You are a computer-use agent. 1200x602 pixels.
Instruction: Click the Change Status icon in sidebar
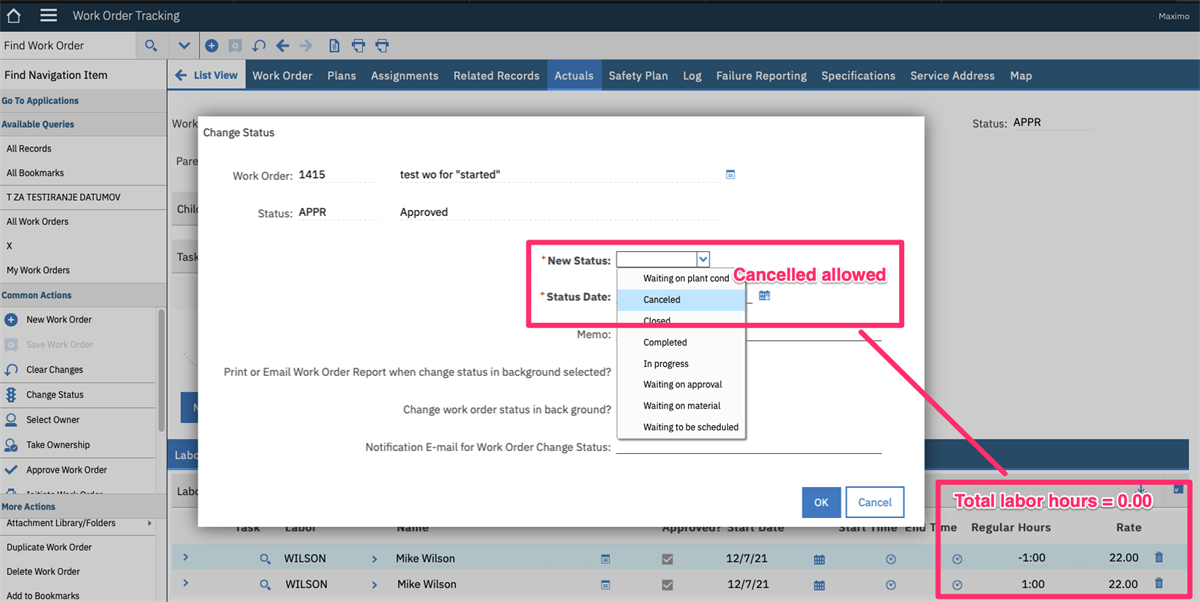click(11, 395)
